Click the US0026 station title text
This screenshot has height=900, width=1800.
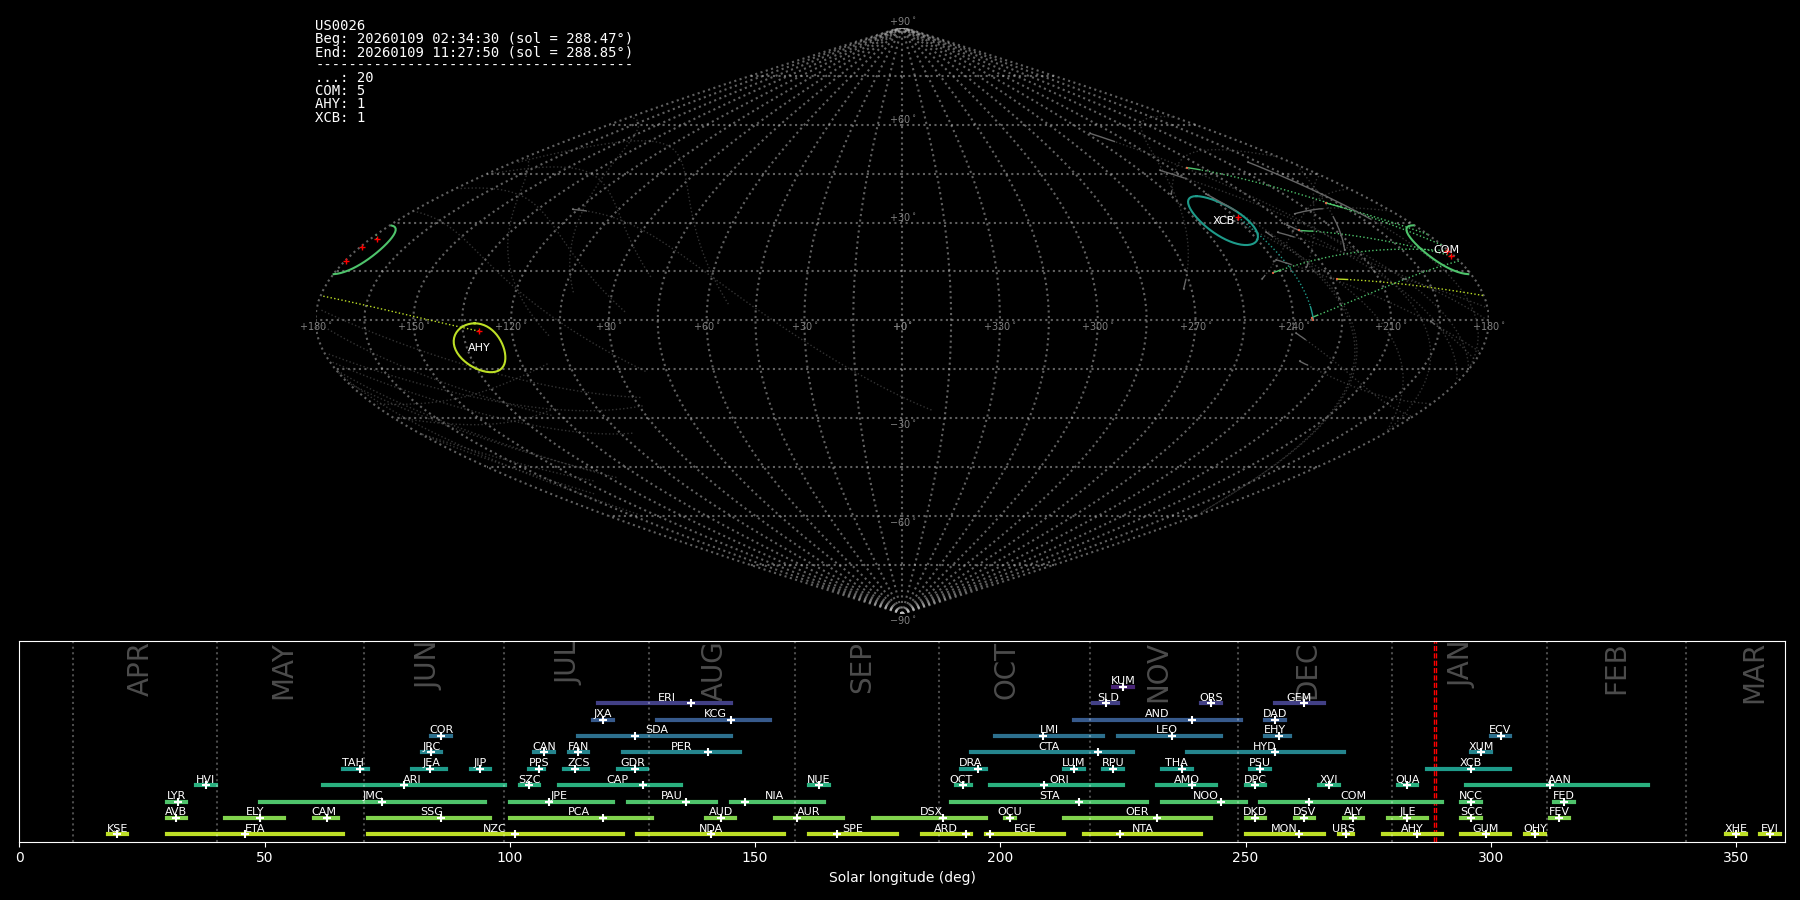click(340, 26)
